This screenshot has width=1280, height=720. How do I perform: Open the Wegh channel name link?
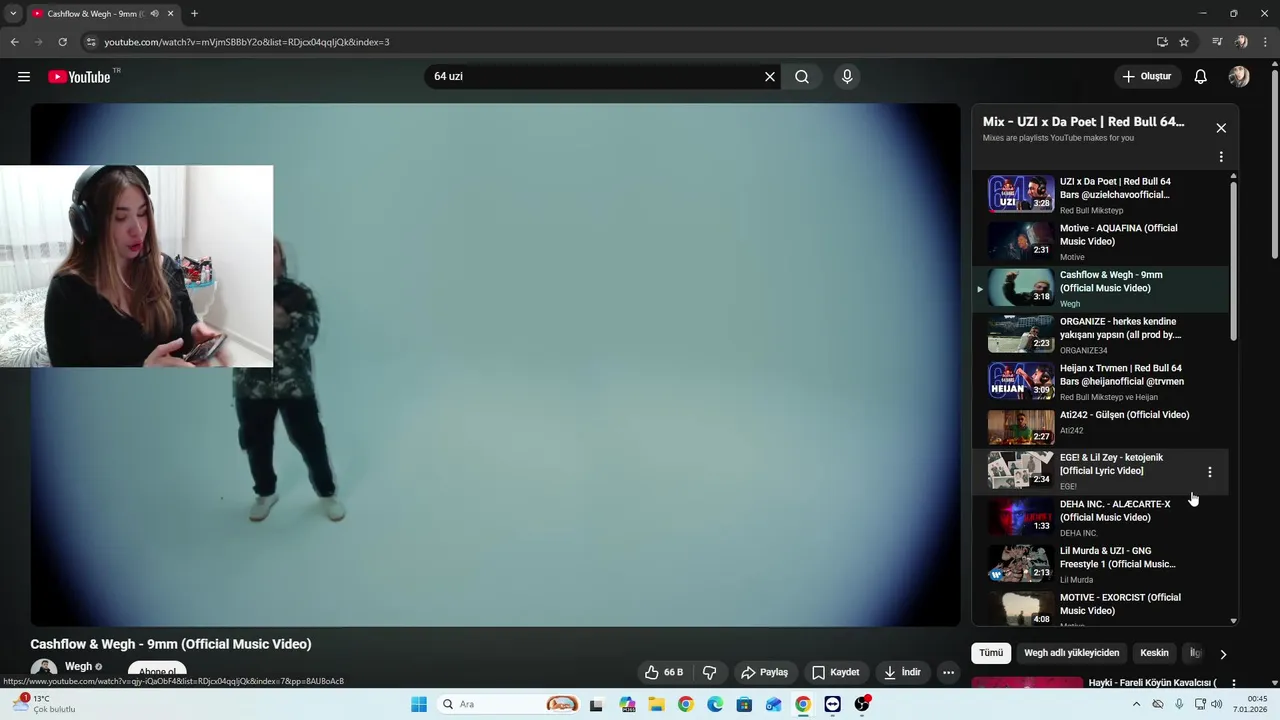[x=78, y=667]
